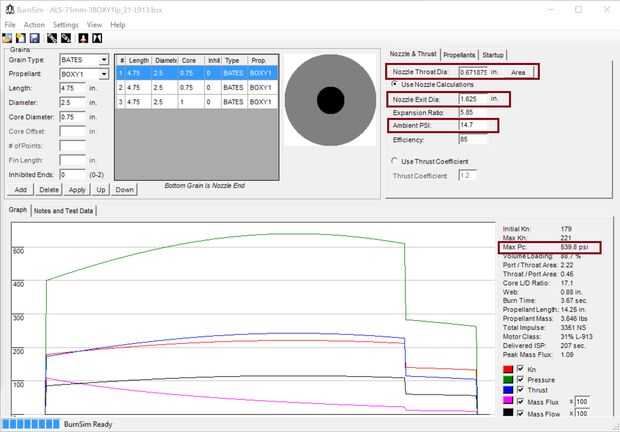Viewport: 620px width, 432px height.
Task: Click the grain cross-section preview image
Action: pyautogui.click(x=331, y=100)
